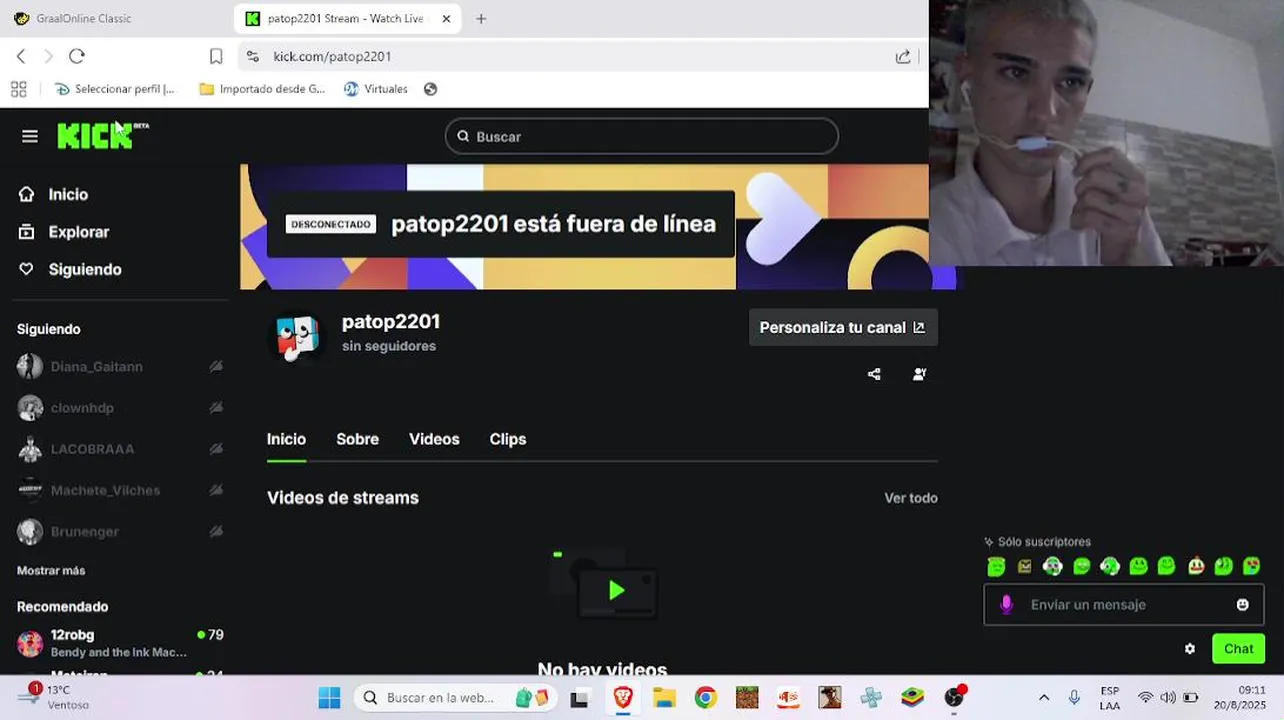Screen dimensions: 1284x720
Task: Open Minecraft from taskbar
Action: [747, 698]
